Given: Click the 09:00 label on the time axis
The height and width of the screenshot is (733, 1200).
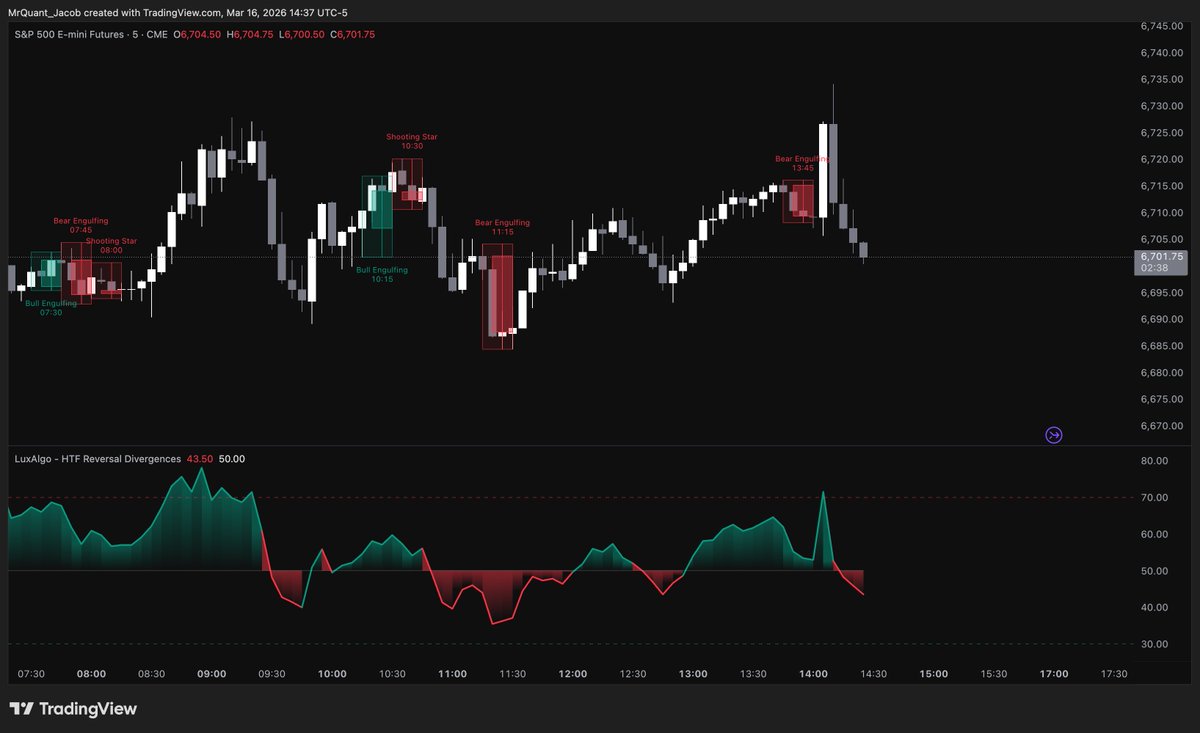Looking at the screenshot, I should coord(212,674).
